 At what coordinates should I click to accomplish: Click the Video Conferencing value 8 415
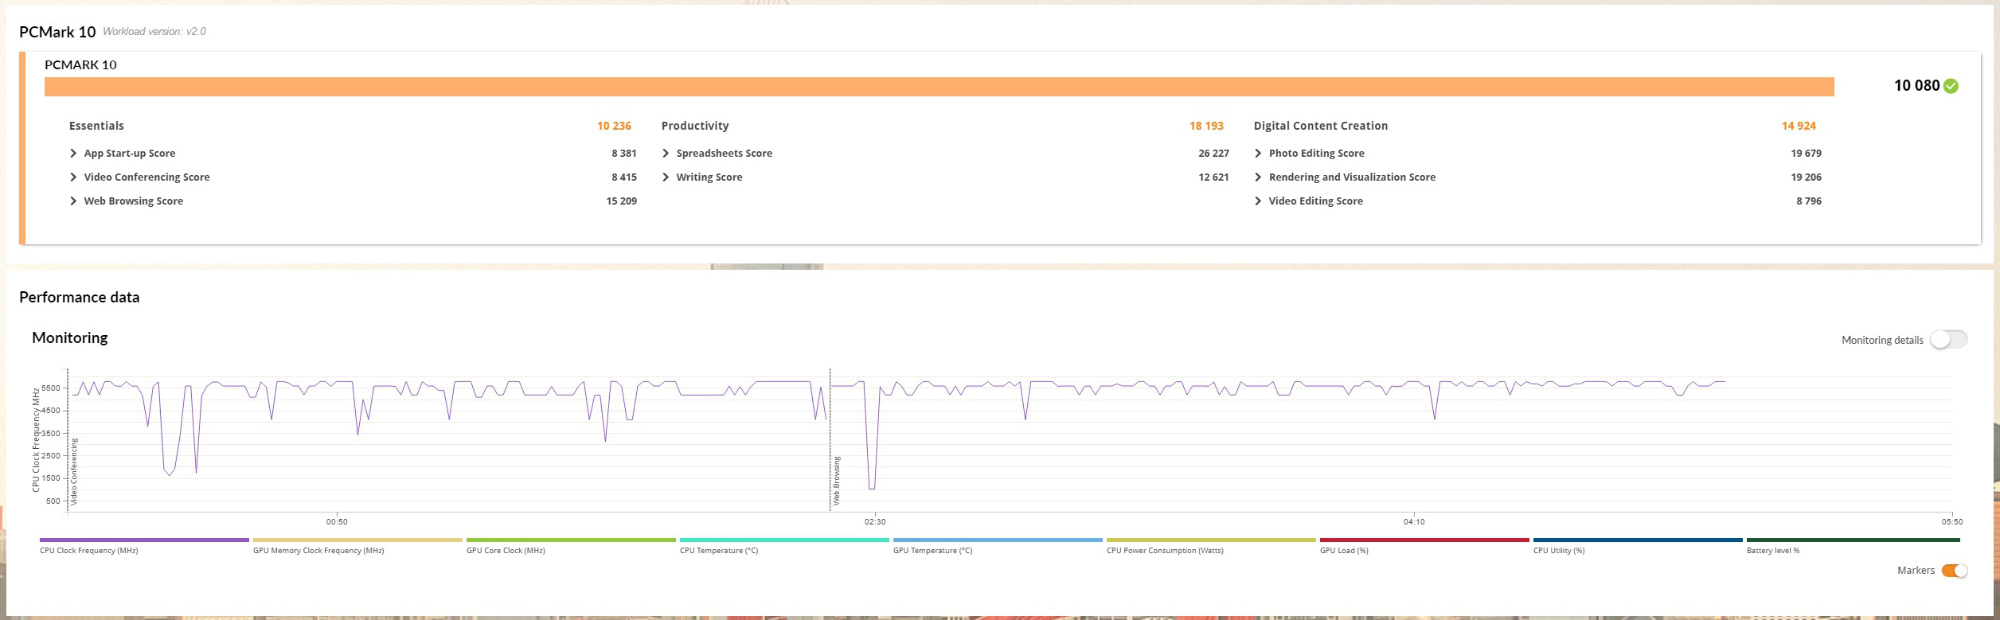pyautogui.click(x=624, y=177)
